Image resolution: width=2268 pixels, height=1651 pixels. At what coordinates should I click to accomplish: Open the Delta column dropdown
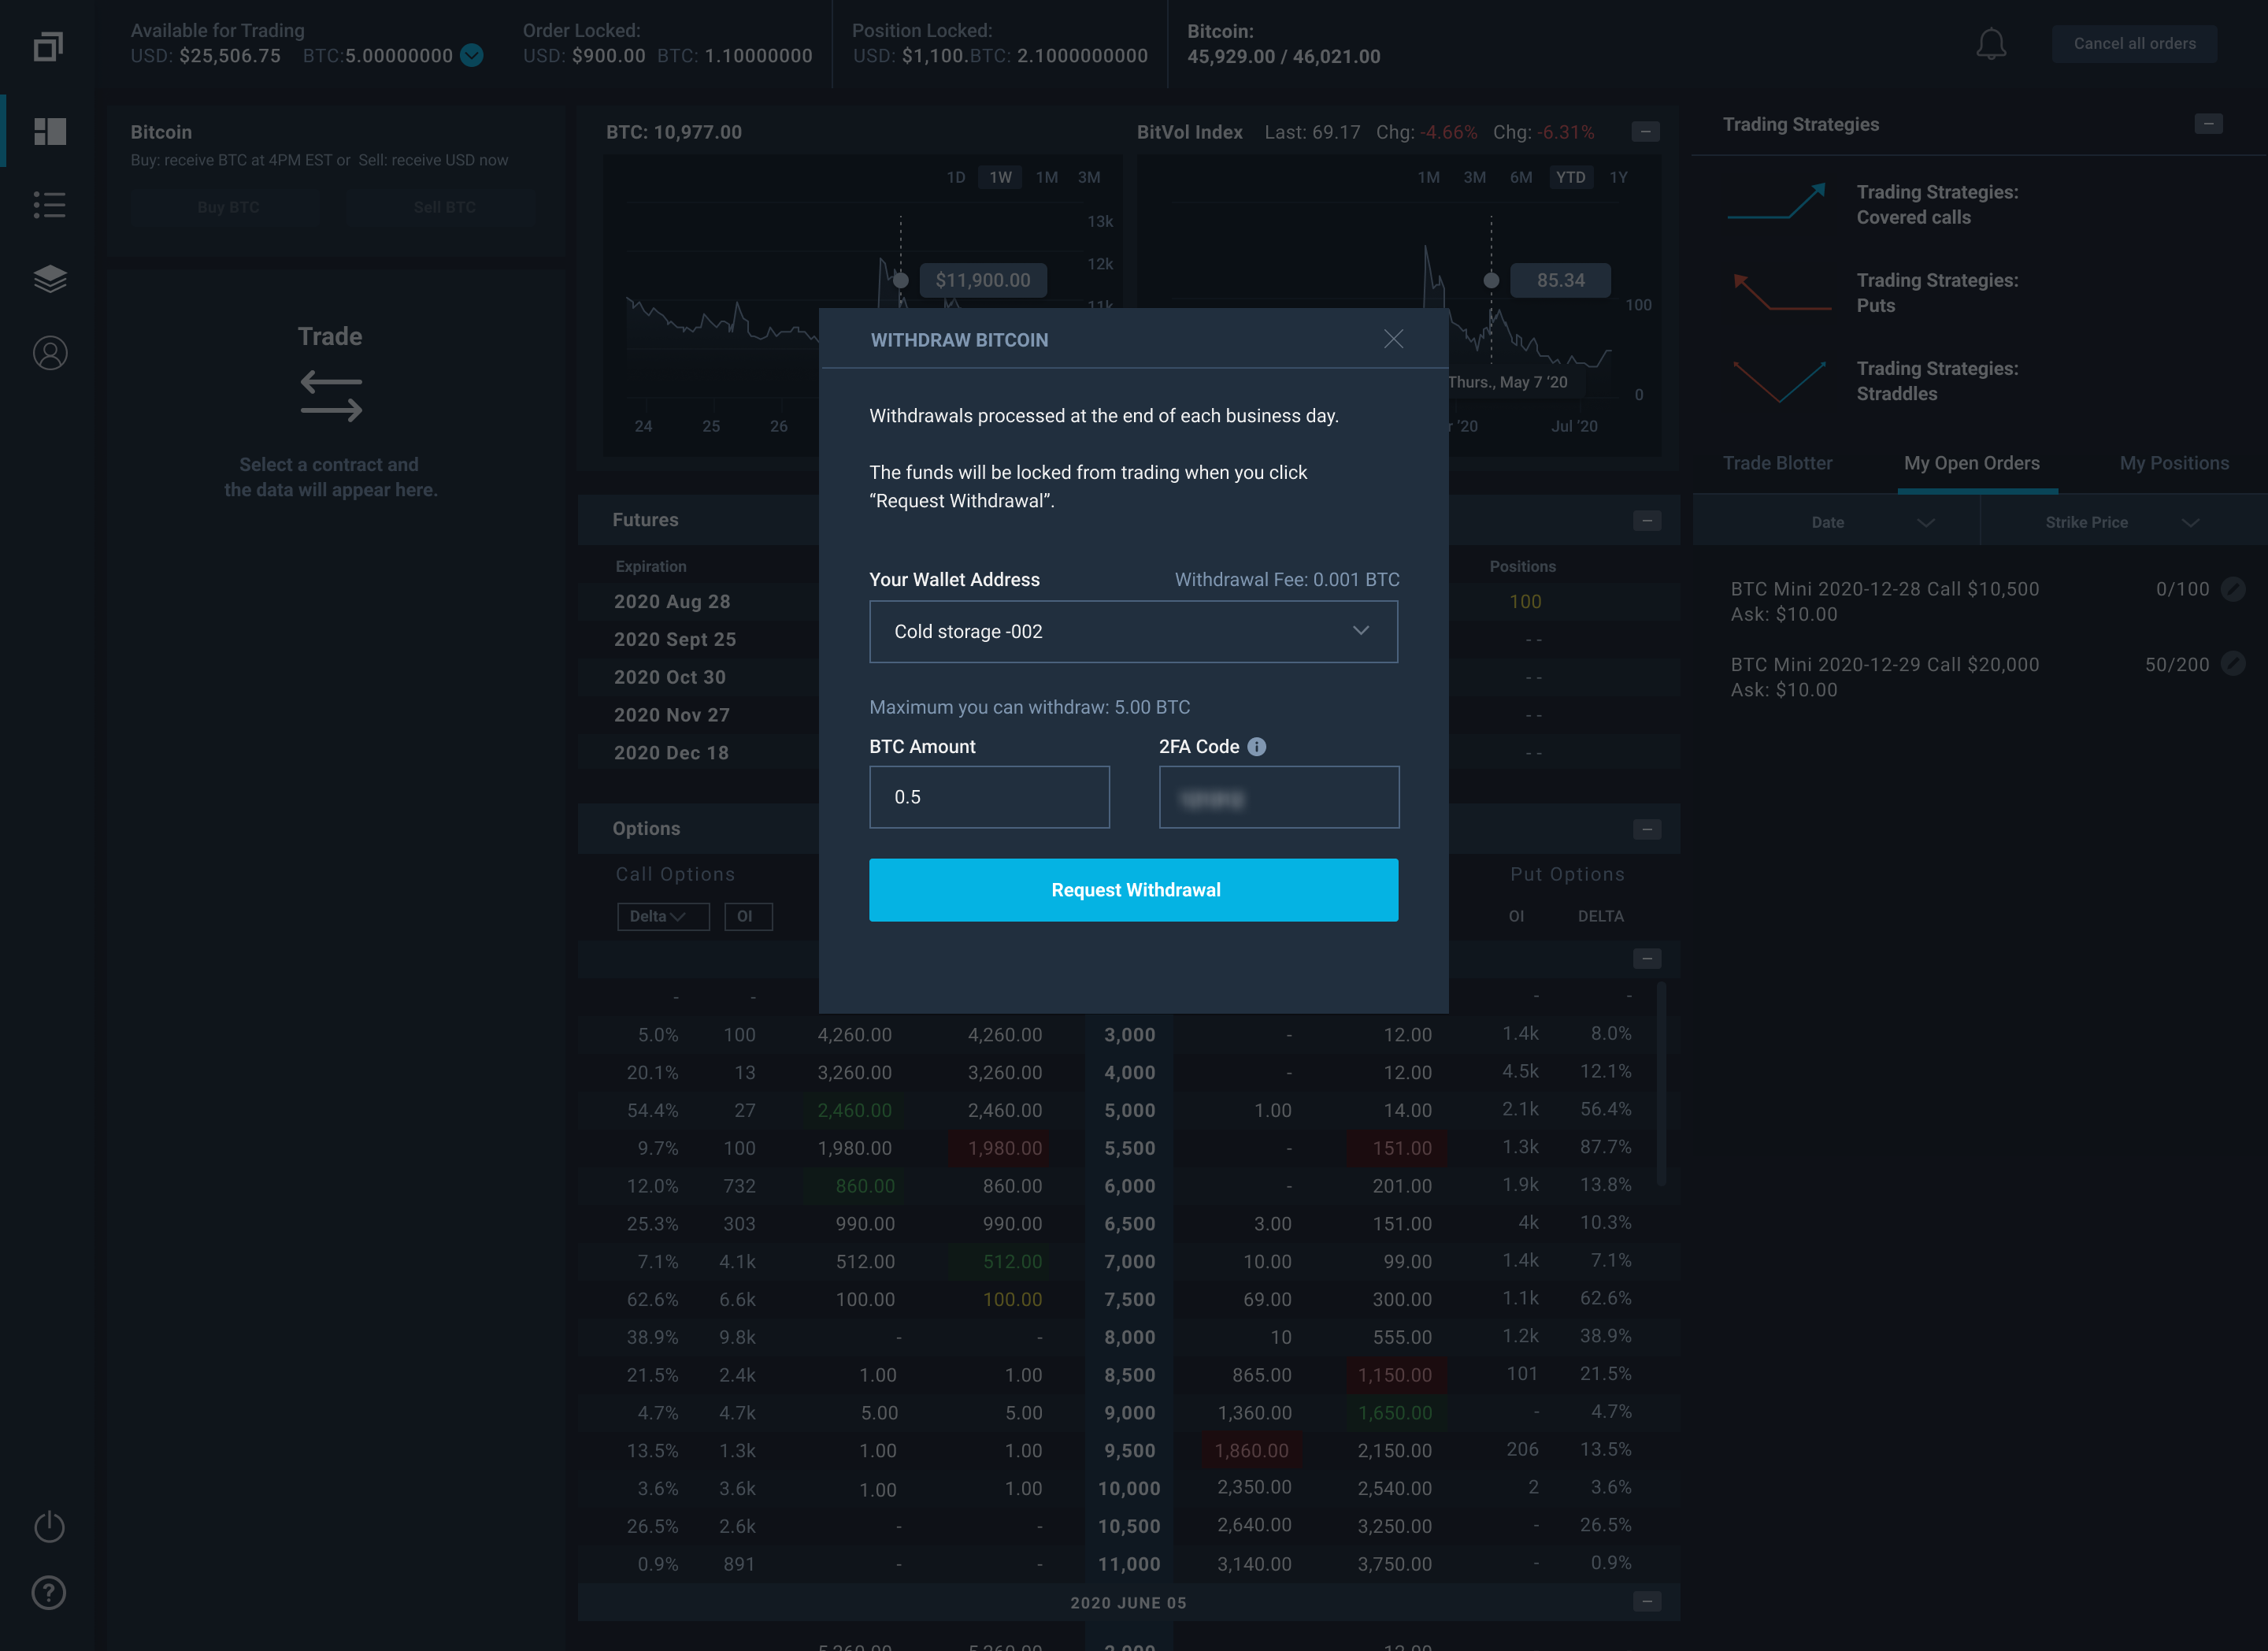pyautogui.click(x=663, y=916)
